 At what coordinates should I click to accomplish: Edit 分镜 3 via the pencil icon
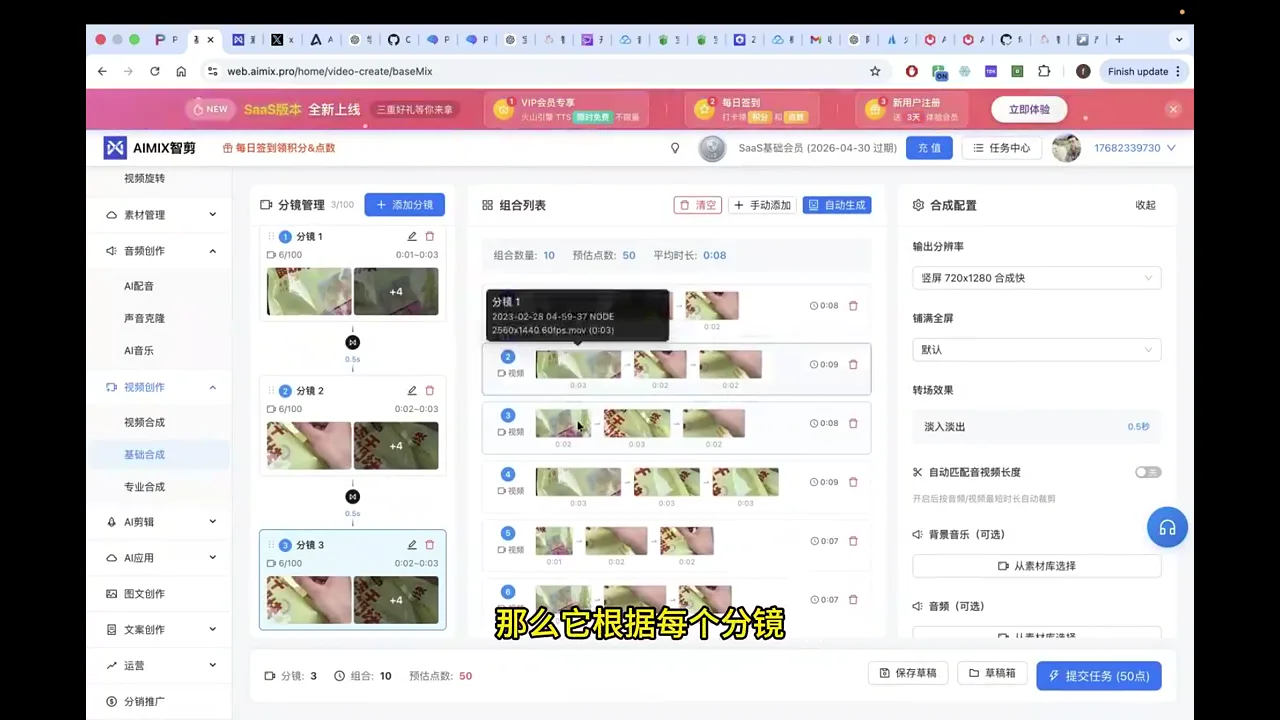tap(412, 545)
